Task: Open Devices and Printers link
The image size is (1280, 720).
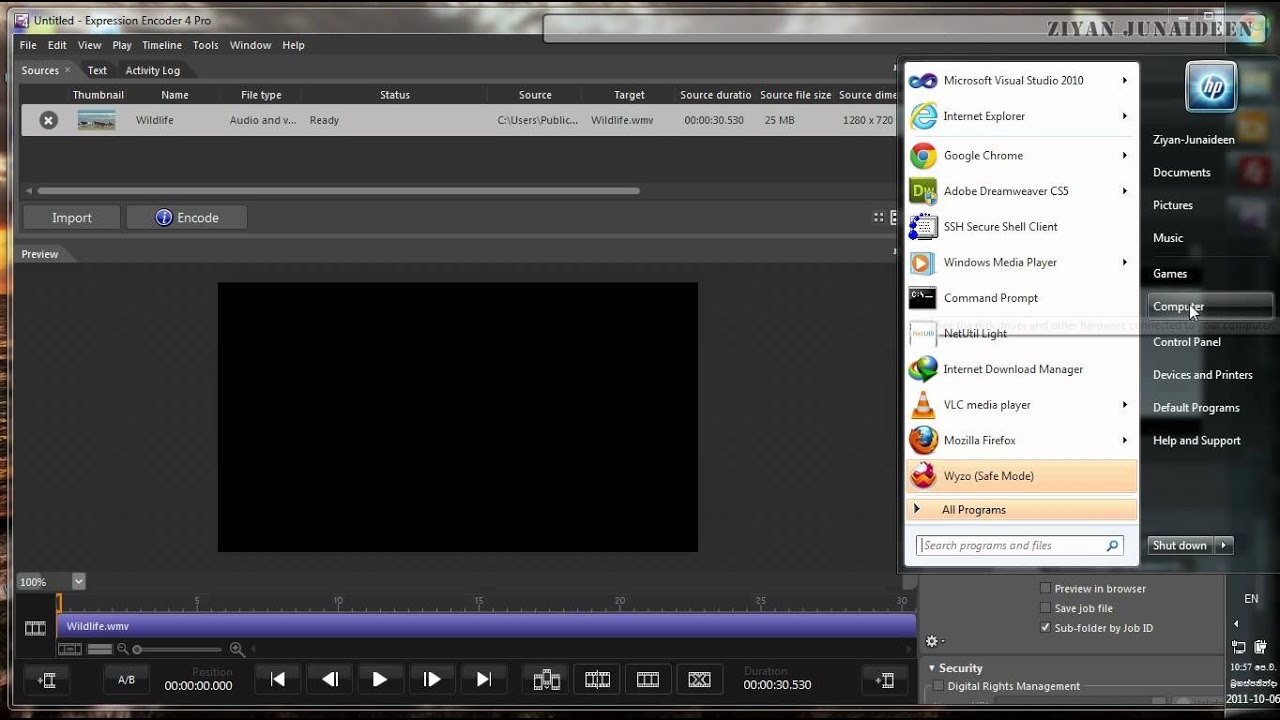Action: (1203, 375)
